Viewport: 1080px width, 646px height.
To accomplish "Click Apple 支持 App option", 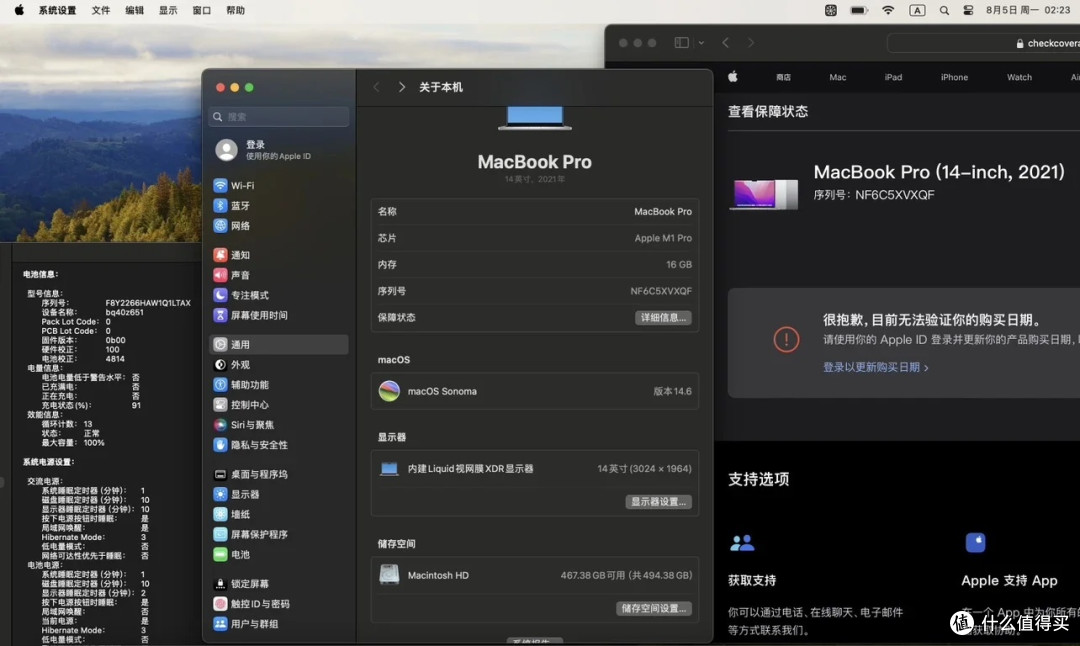I will point(1009,581).
